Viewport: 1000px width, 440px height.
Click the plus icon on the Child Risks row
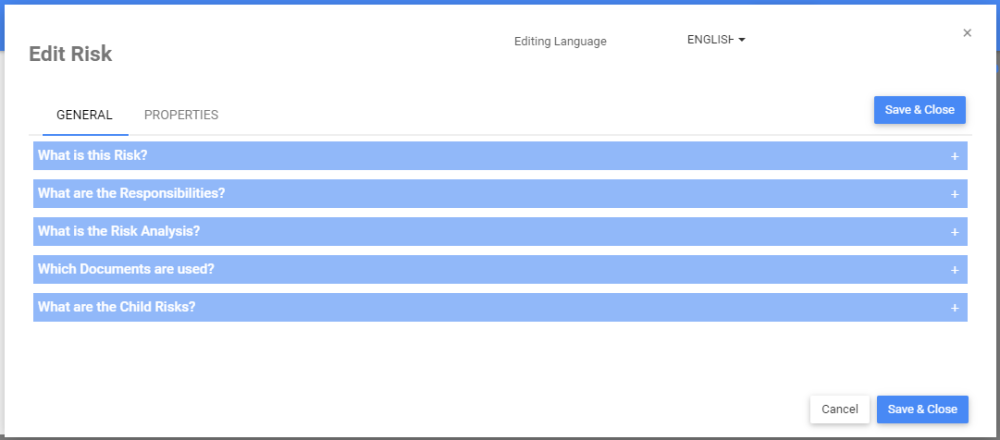click(x=954, y=308)
